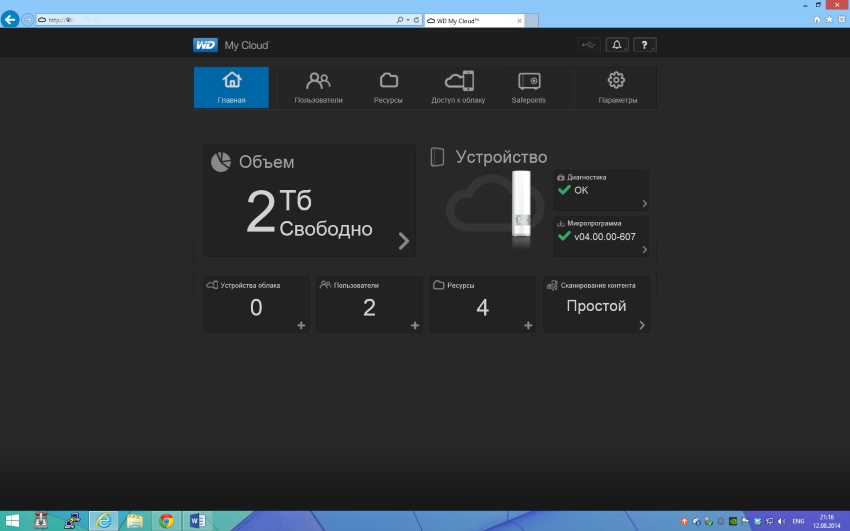The image size is (850, 531).
Task: Open the Доступ к облаку tab
Action: [458, 87]
